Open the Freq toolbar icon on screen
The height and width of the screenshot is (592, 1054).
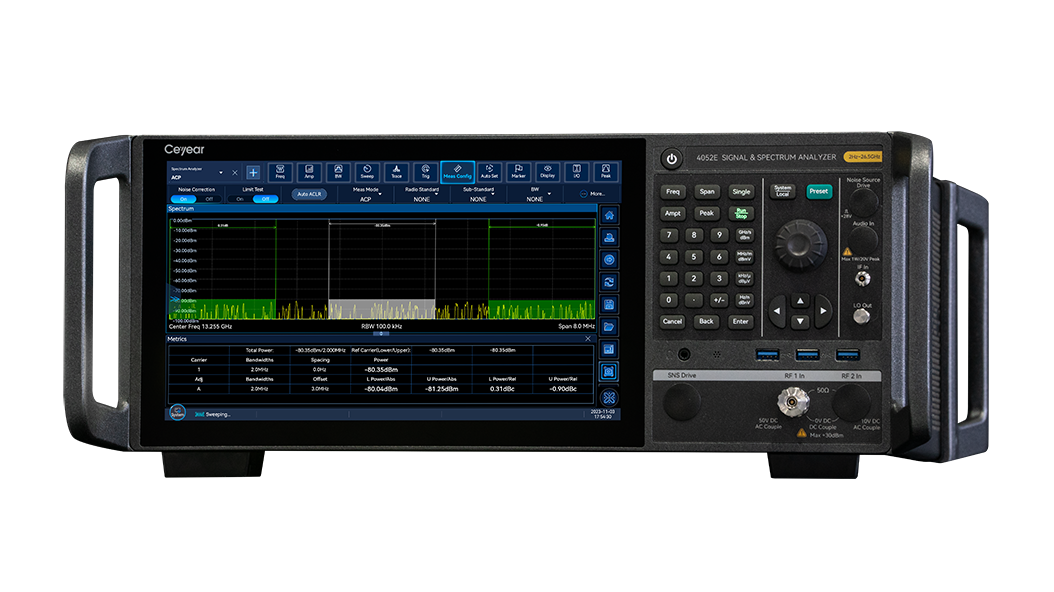[280, 172]
